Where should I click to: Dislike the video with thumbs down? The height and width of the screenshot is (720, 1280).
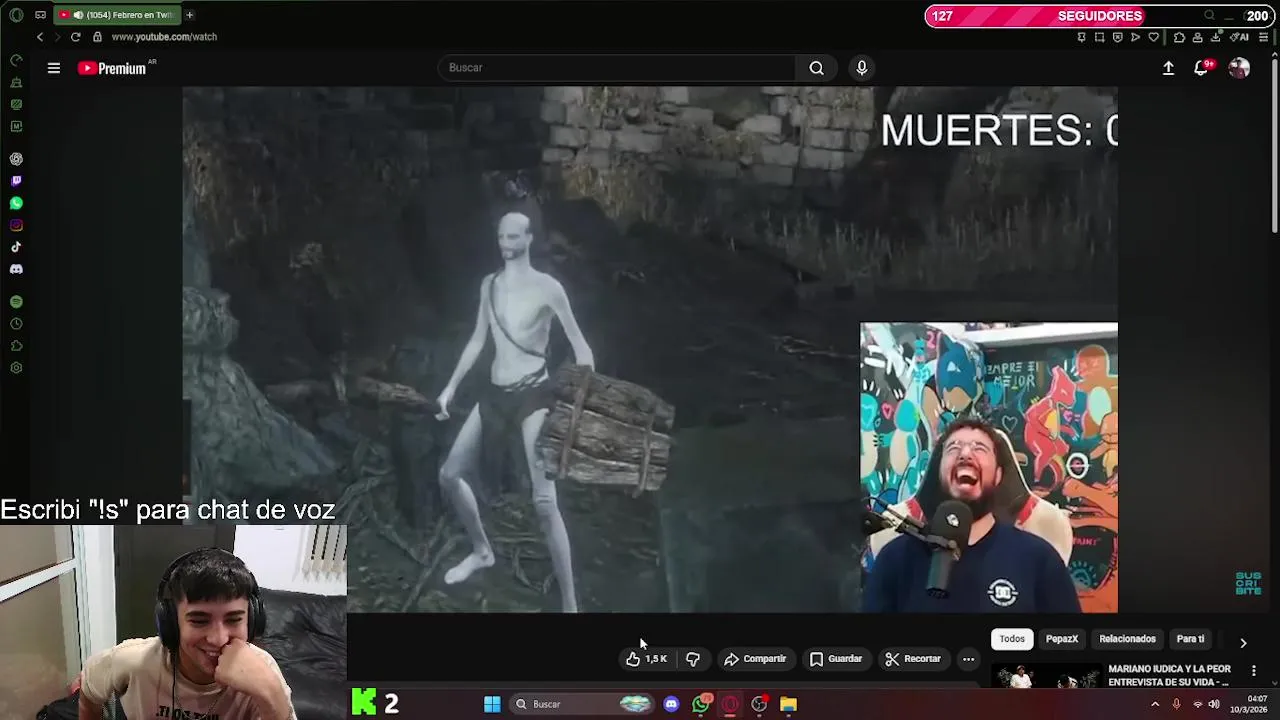click(x=693, y=659)
